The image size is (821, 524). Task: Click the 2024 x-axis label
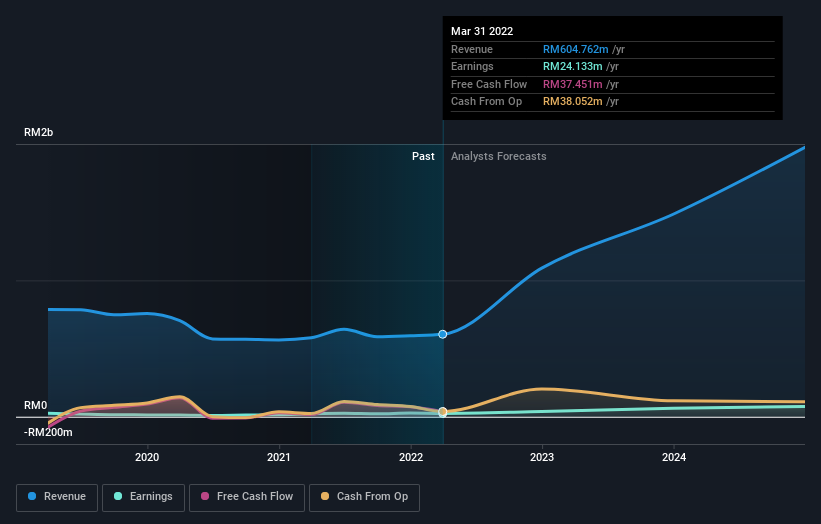click(674, 457)
